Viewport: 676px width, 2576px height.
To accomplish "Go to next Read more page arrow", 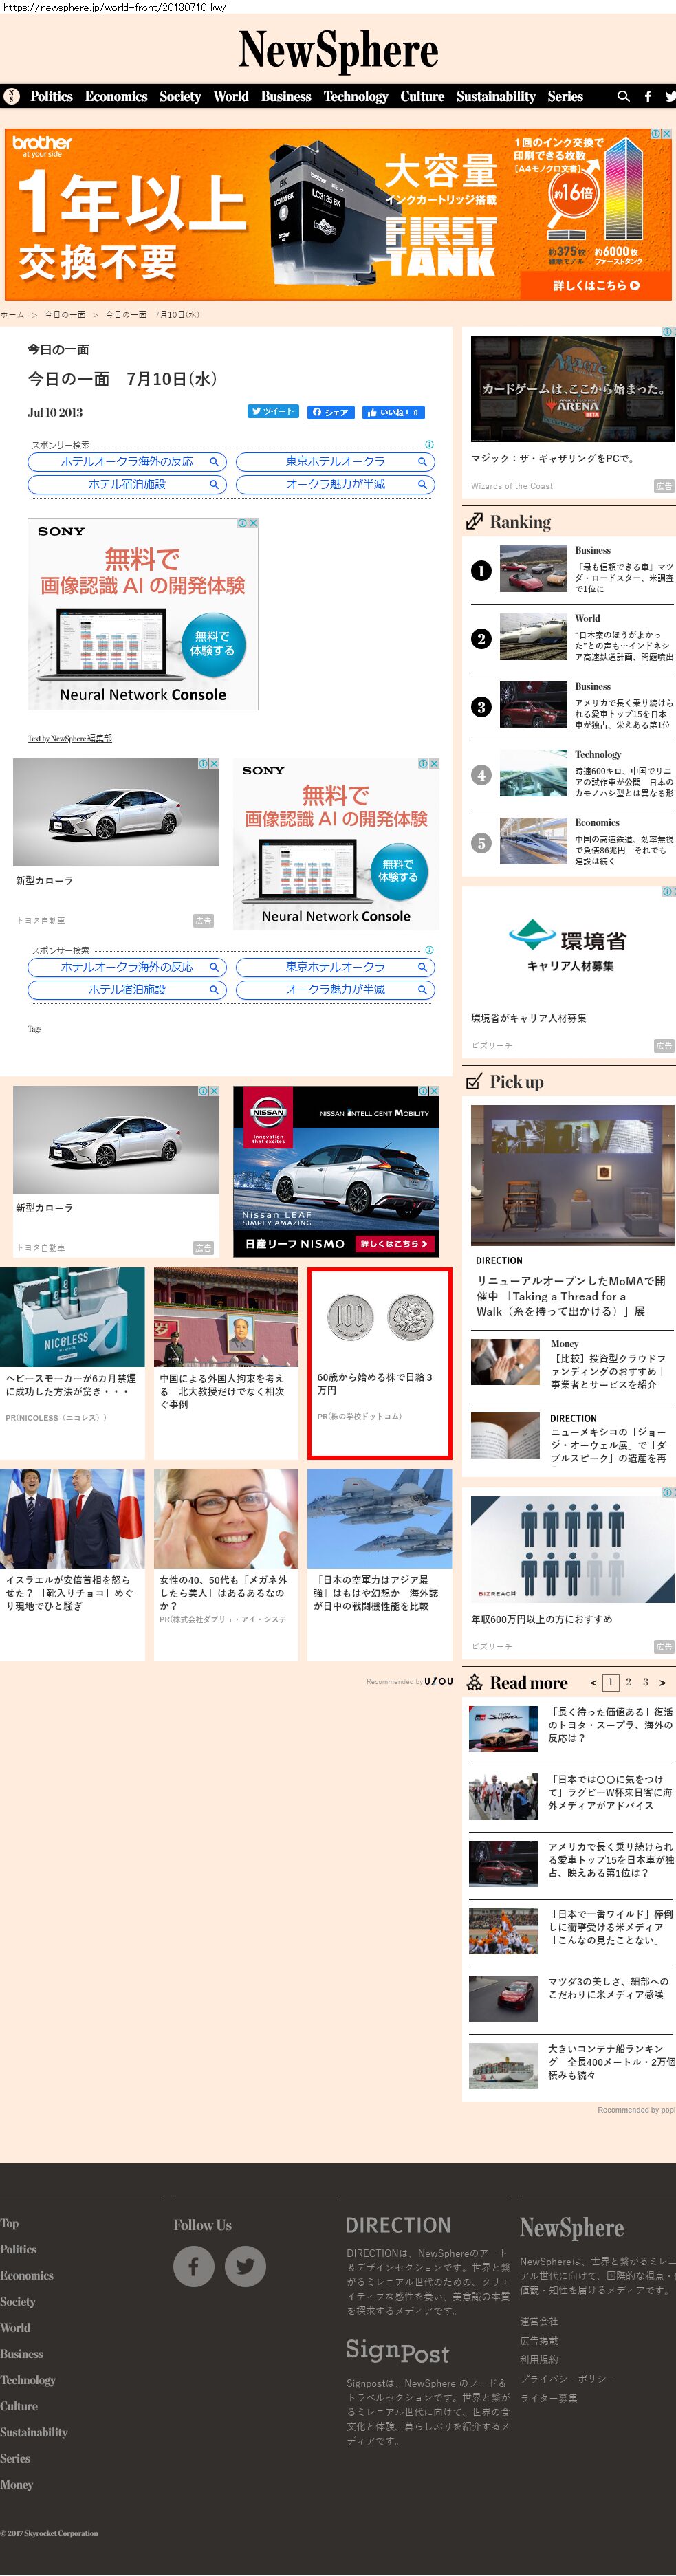I will 662,1683.
